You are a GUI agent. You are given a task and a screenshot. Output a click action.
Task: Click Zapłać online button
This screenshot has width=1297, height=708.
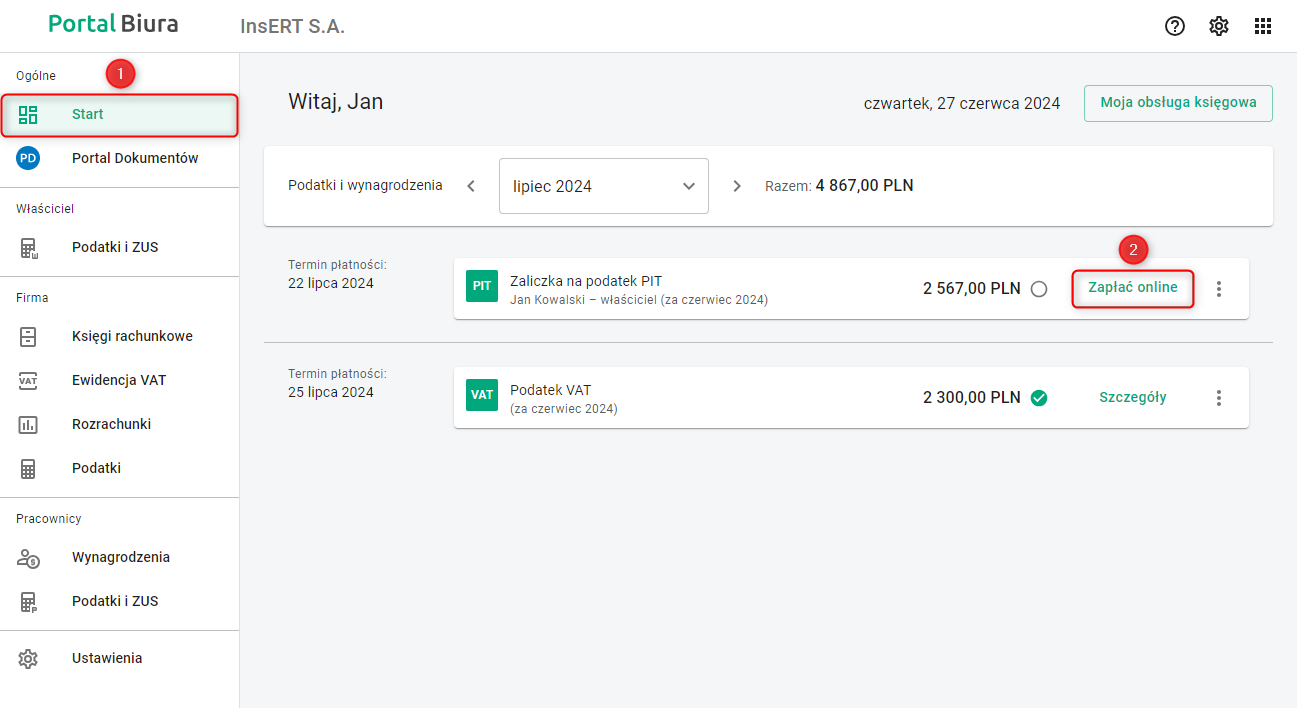1133,288
